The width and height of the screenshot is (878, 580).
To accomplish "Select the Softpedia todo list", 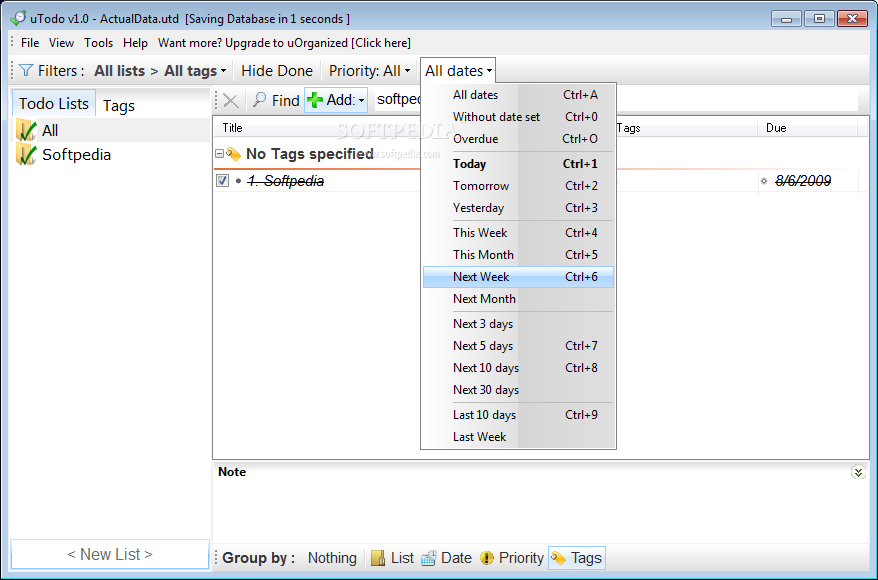I will (76, 155).
